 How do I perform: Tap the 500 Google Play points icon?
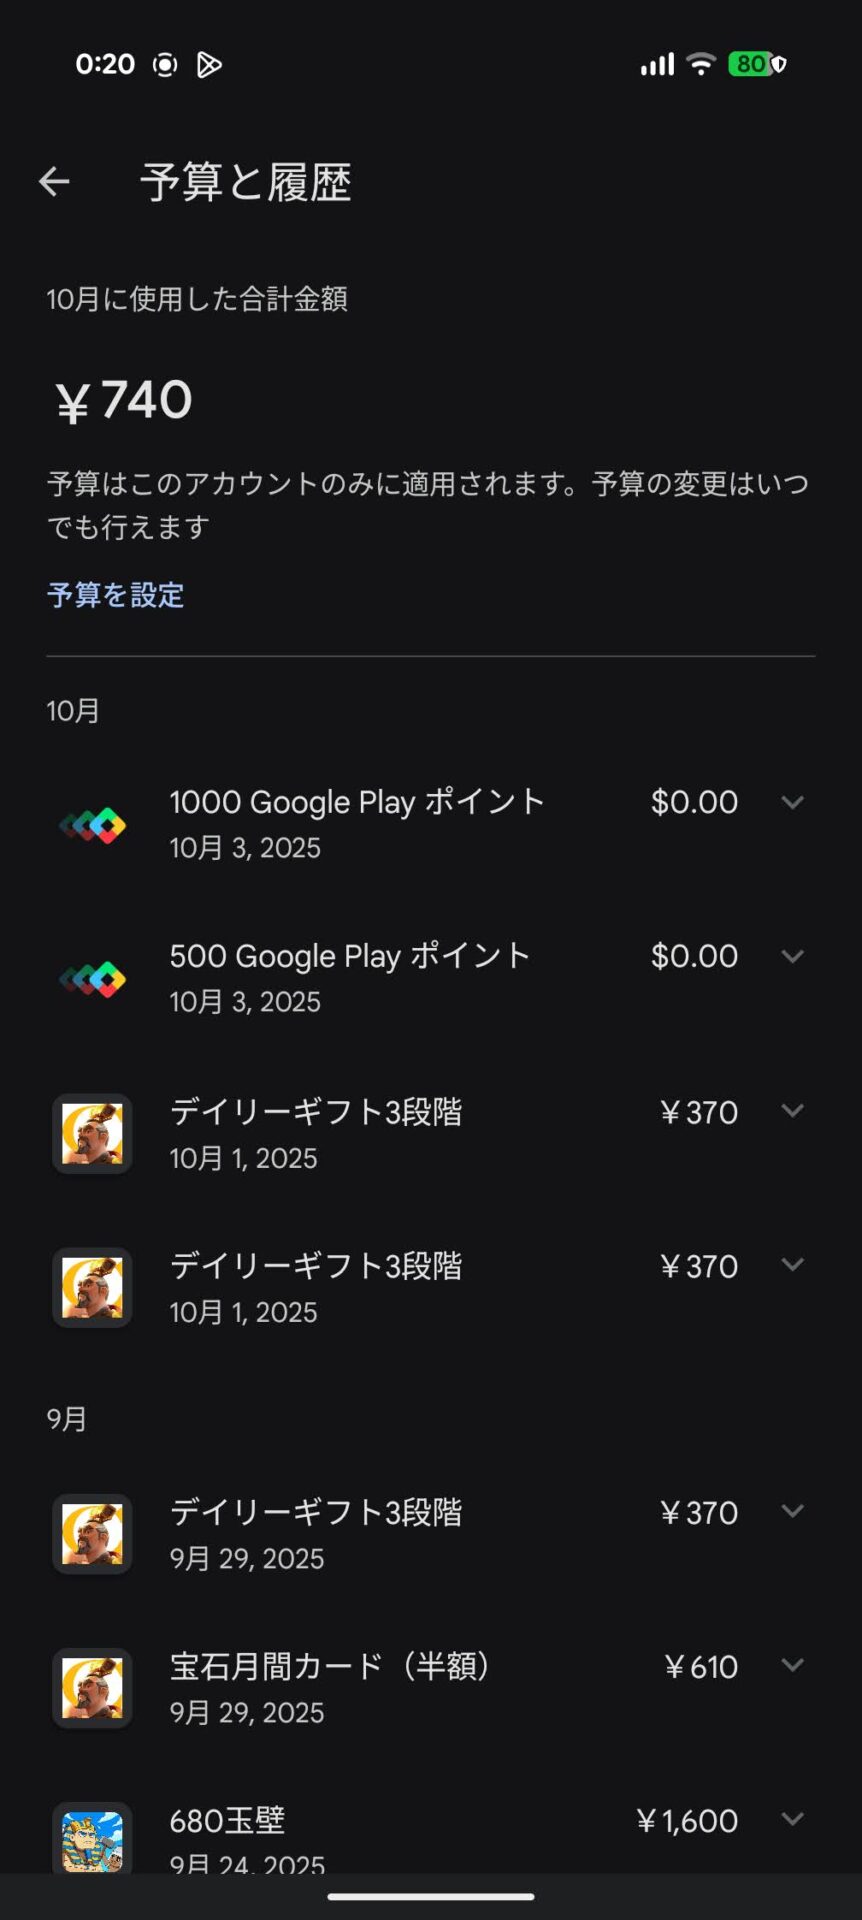click(92, 979)
